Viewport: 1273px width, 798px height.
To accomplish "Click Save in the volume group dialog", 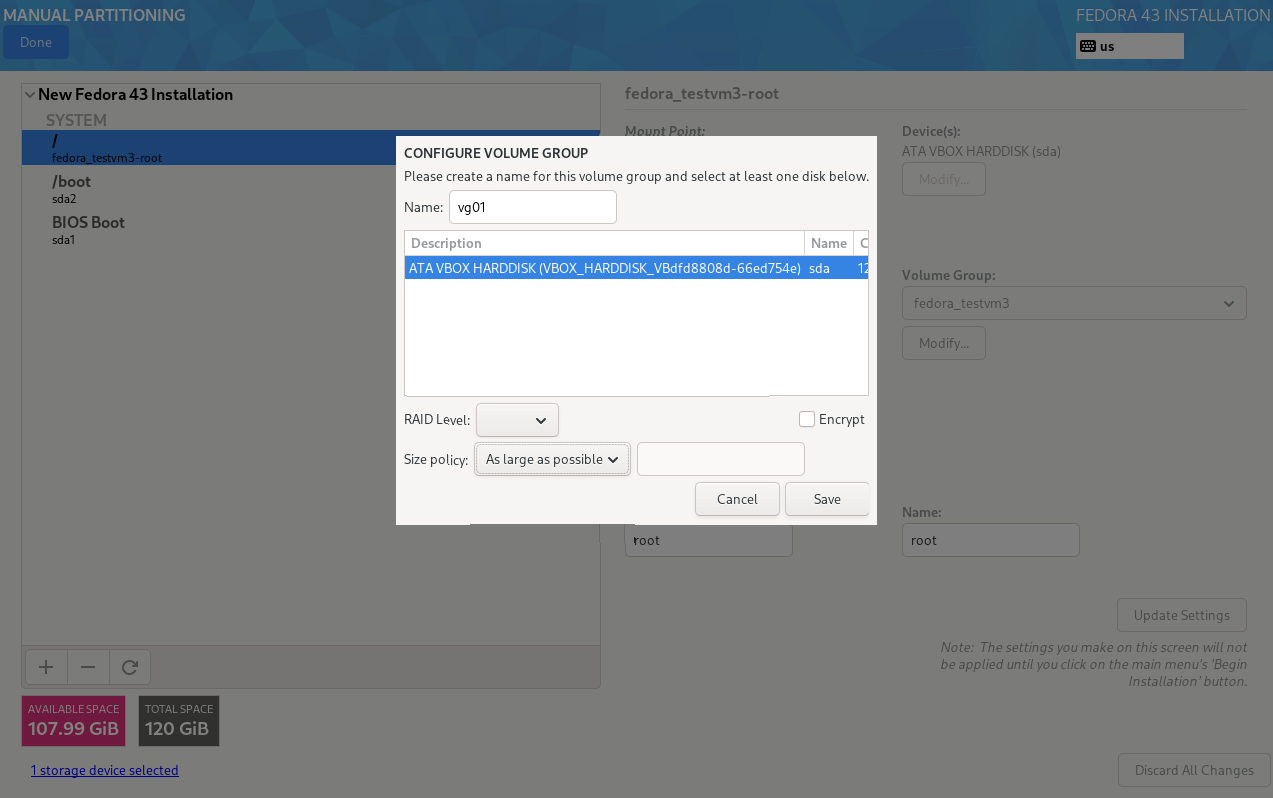I will (x=826, y=499).
